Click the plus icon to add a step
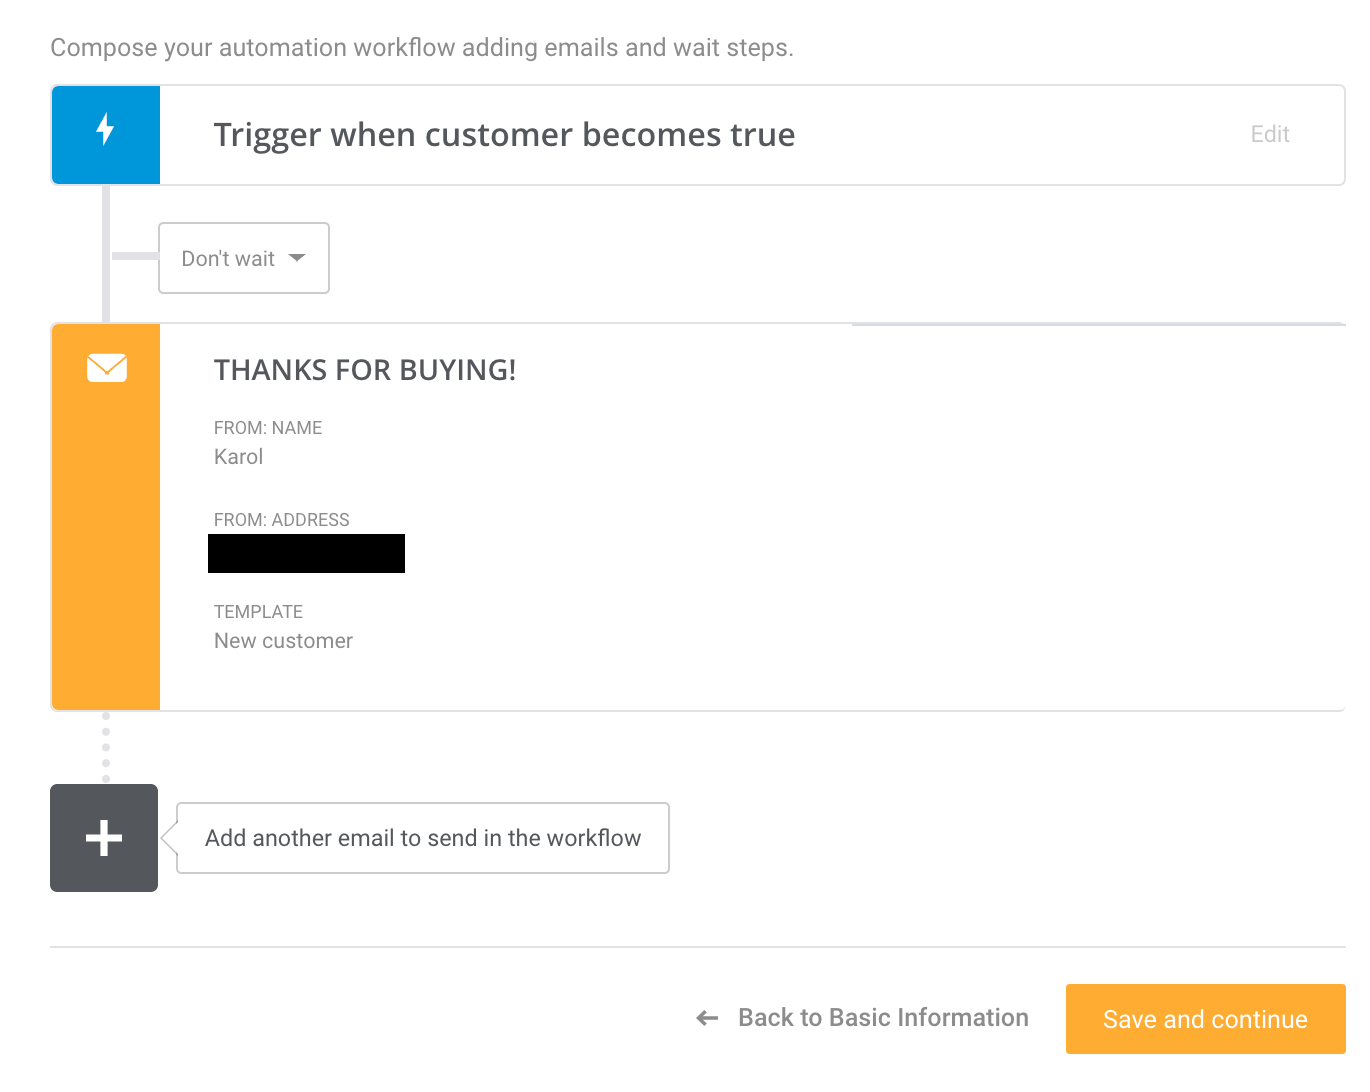The height and width of the screenshot is (1092, 1370). tap(103, 838)
